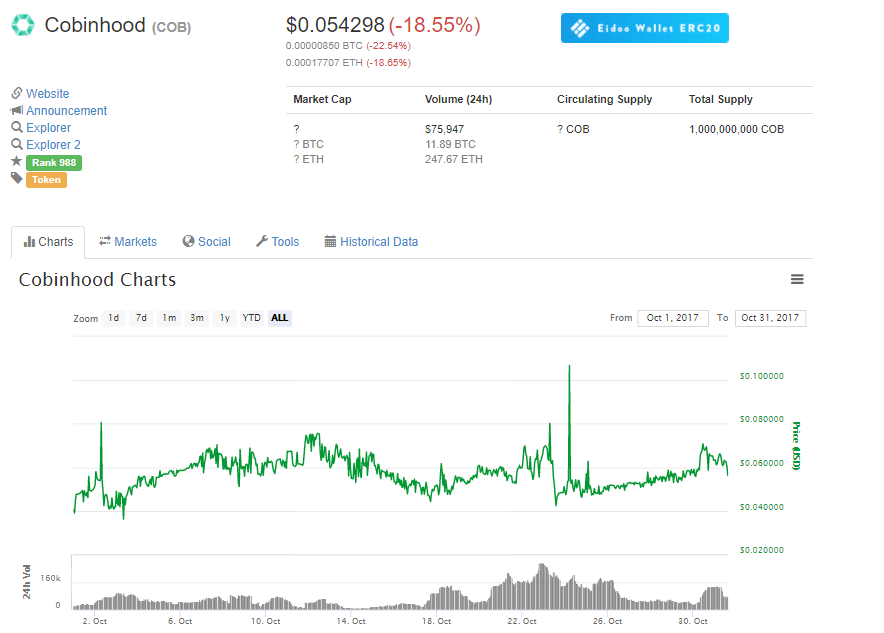Open the Website link
Image resolution: width=884 pixels, height=633 pixels.
click(47, 94)
